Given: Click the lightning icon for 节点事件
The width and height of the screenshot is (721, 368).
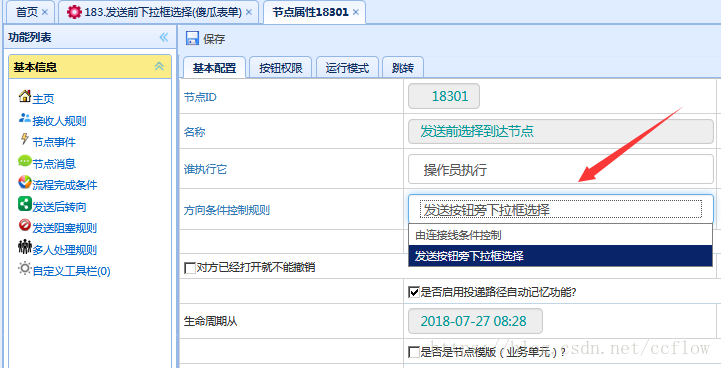Looking at the screenshot, I should coord(25,139).
